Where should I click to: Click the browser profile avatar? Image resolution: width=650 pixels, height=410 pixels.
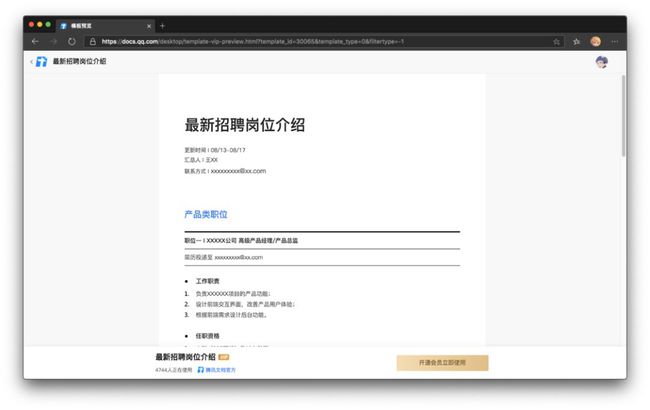pos(596,41)
